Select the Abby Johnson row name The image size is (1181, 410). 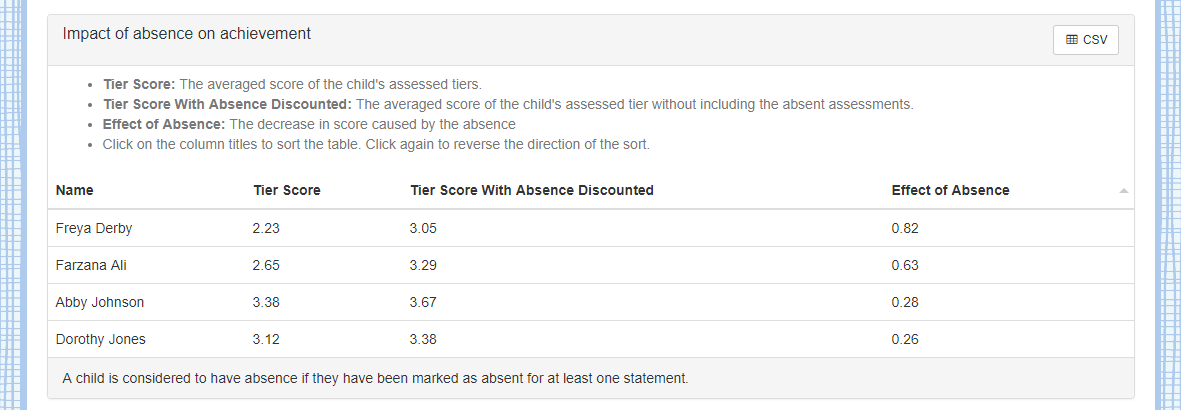(x=100, y=302)
